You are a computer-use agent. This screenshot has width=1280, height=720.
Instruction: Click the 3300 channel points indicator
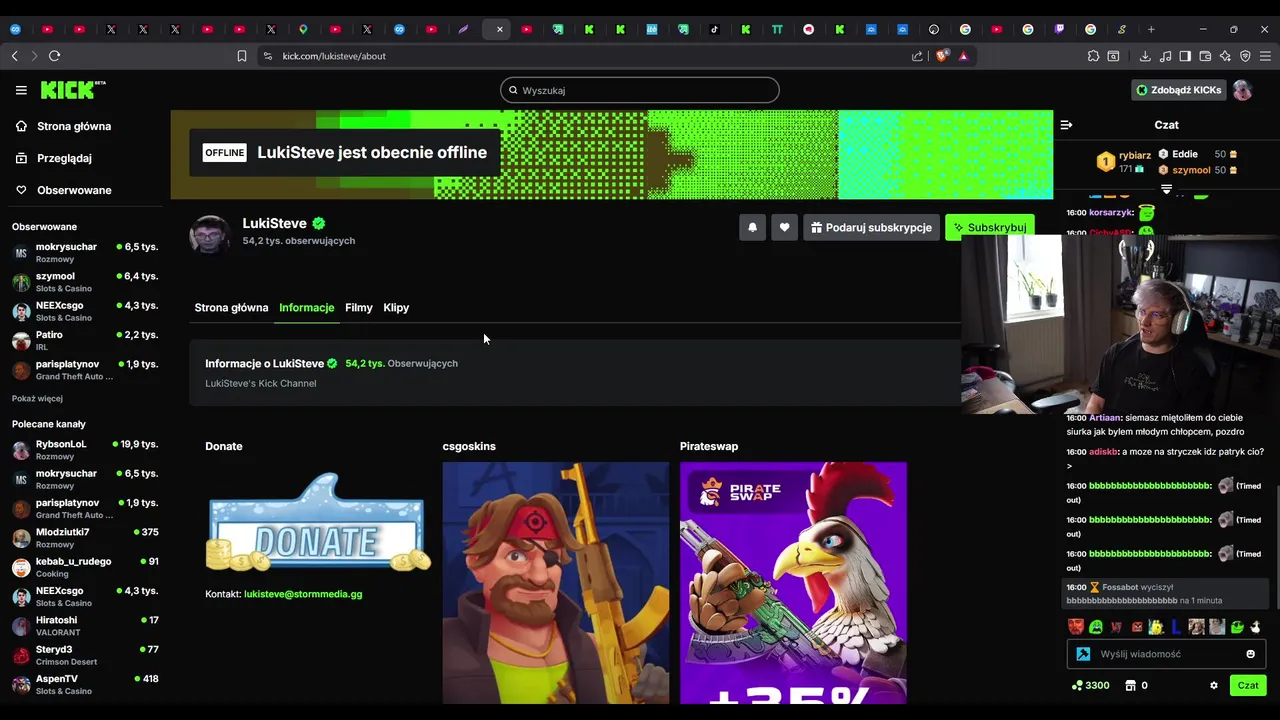click(1090, 685)
